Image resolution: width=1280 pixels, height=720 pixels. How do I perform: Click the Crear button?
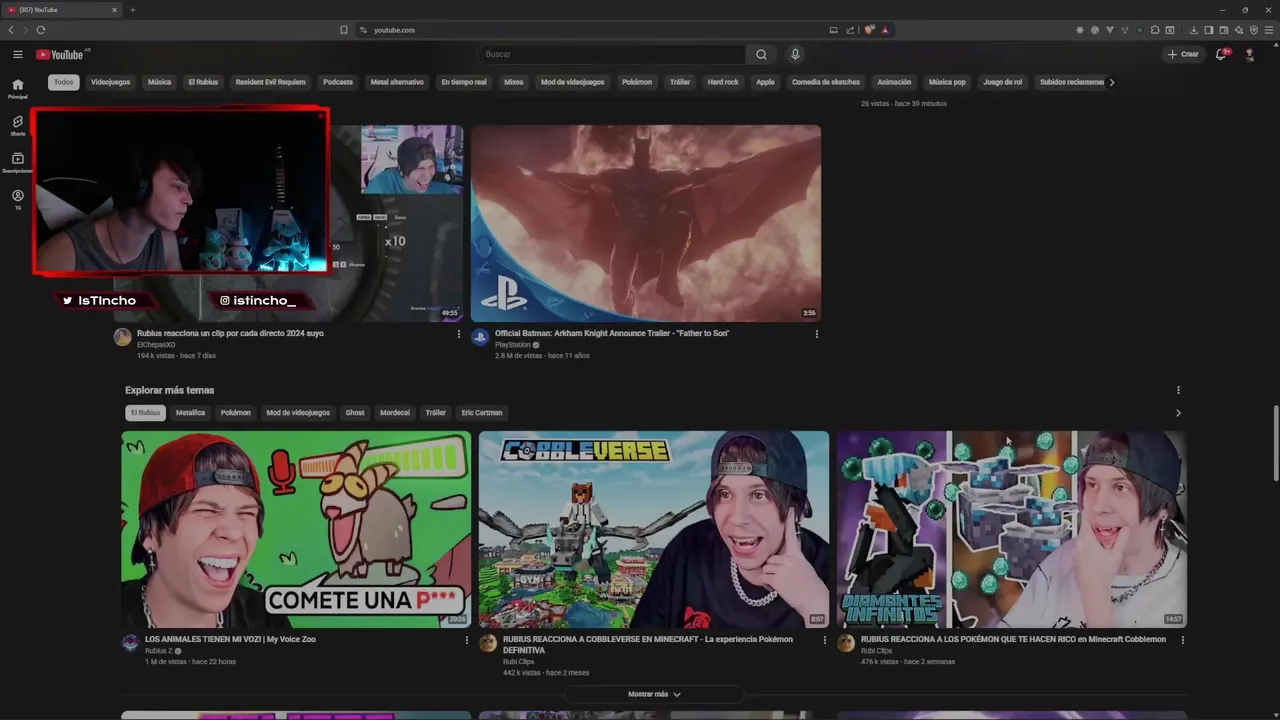(1183, 54)
